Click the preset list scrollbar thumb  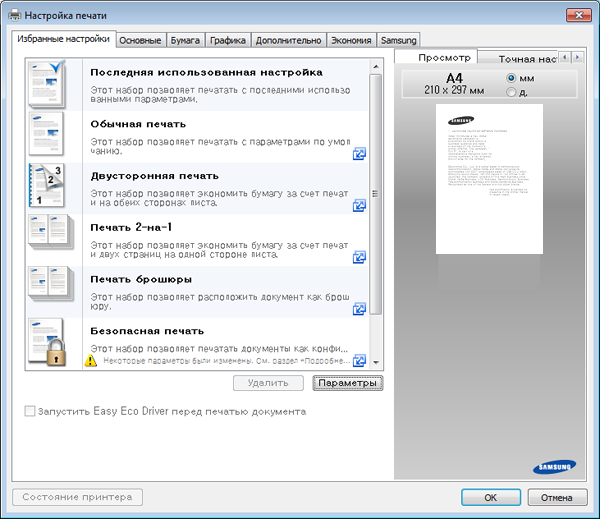[376, 194]
